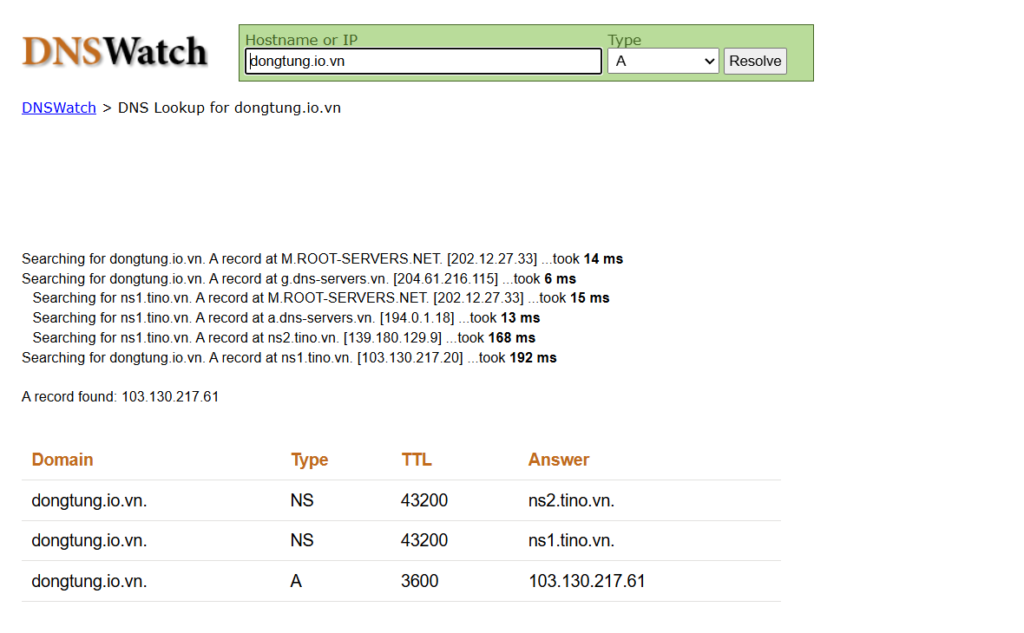1024x633 pixels.
Task: Click the ns2.tino.vn. answer cell
Action: [x=571, y=501]
